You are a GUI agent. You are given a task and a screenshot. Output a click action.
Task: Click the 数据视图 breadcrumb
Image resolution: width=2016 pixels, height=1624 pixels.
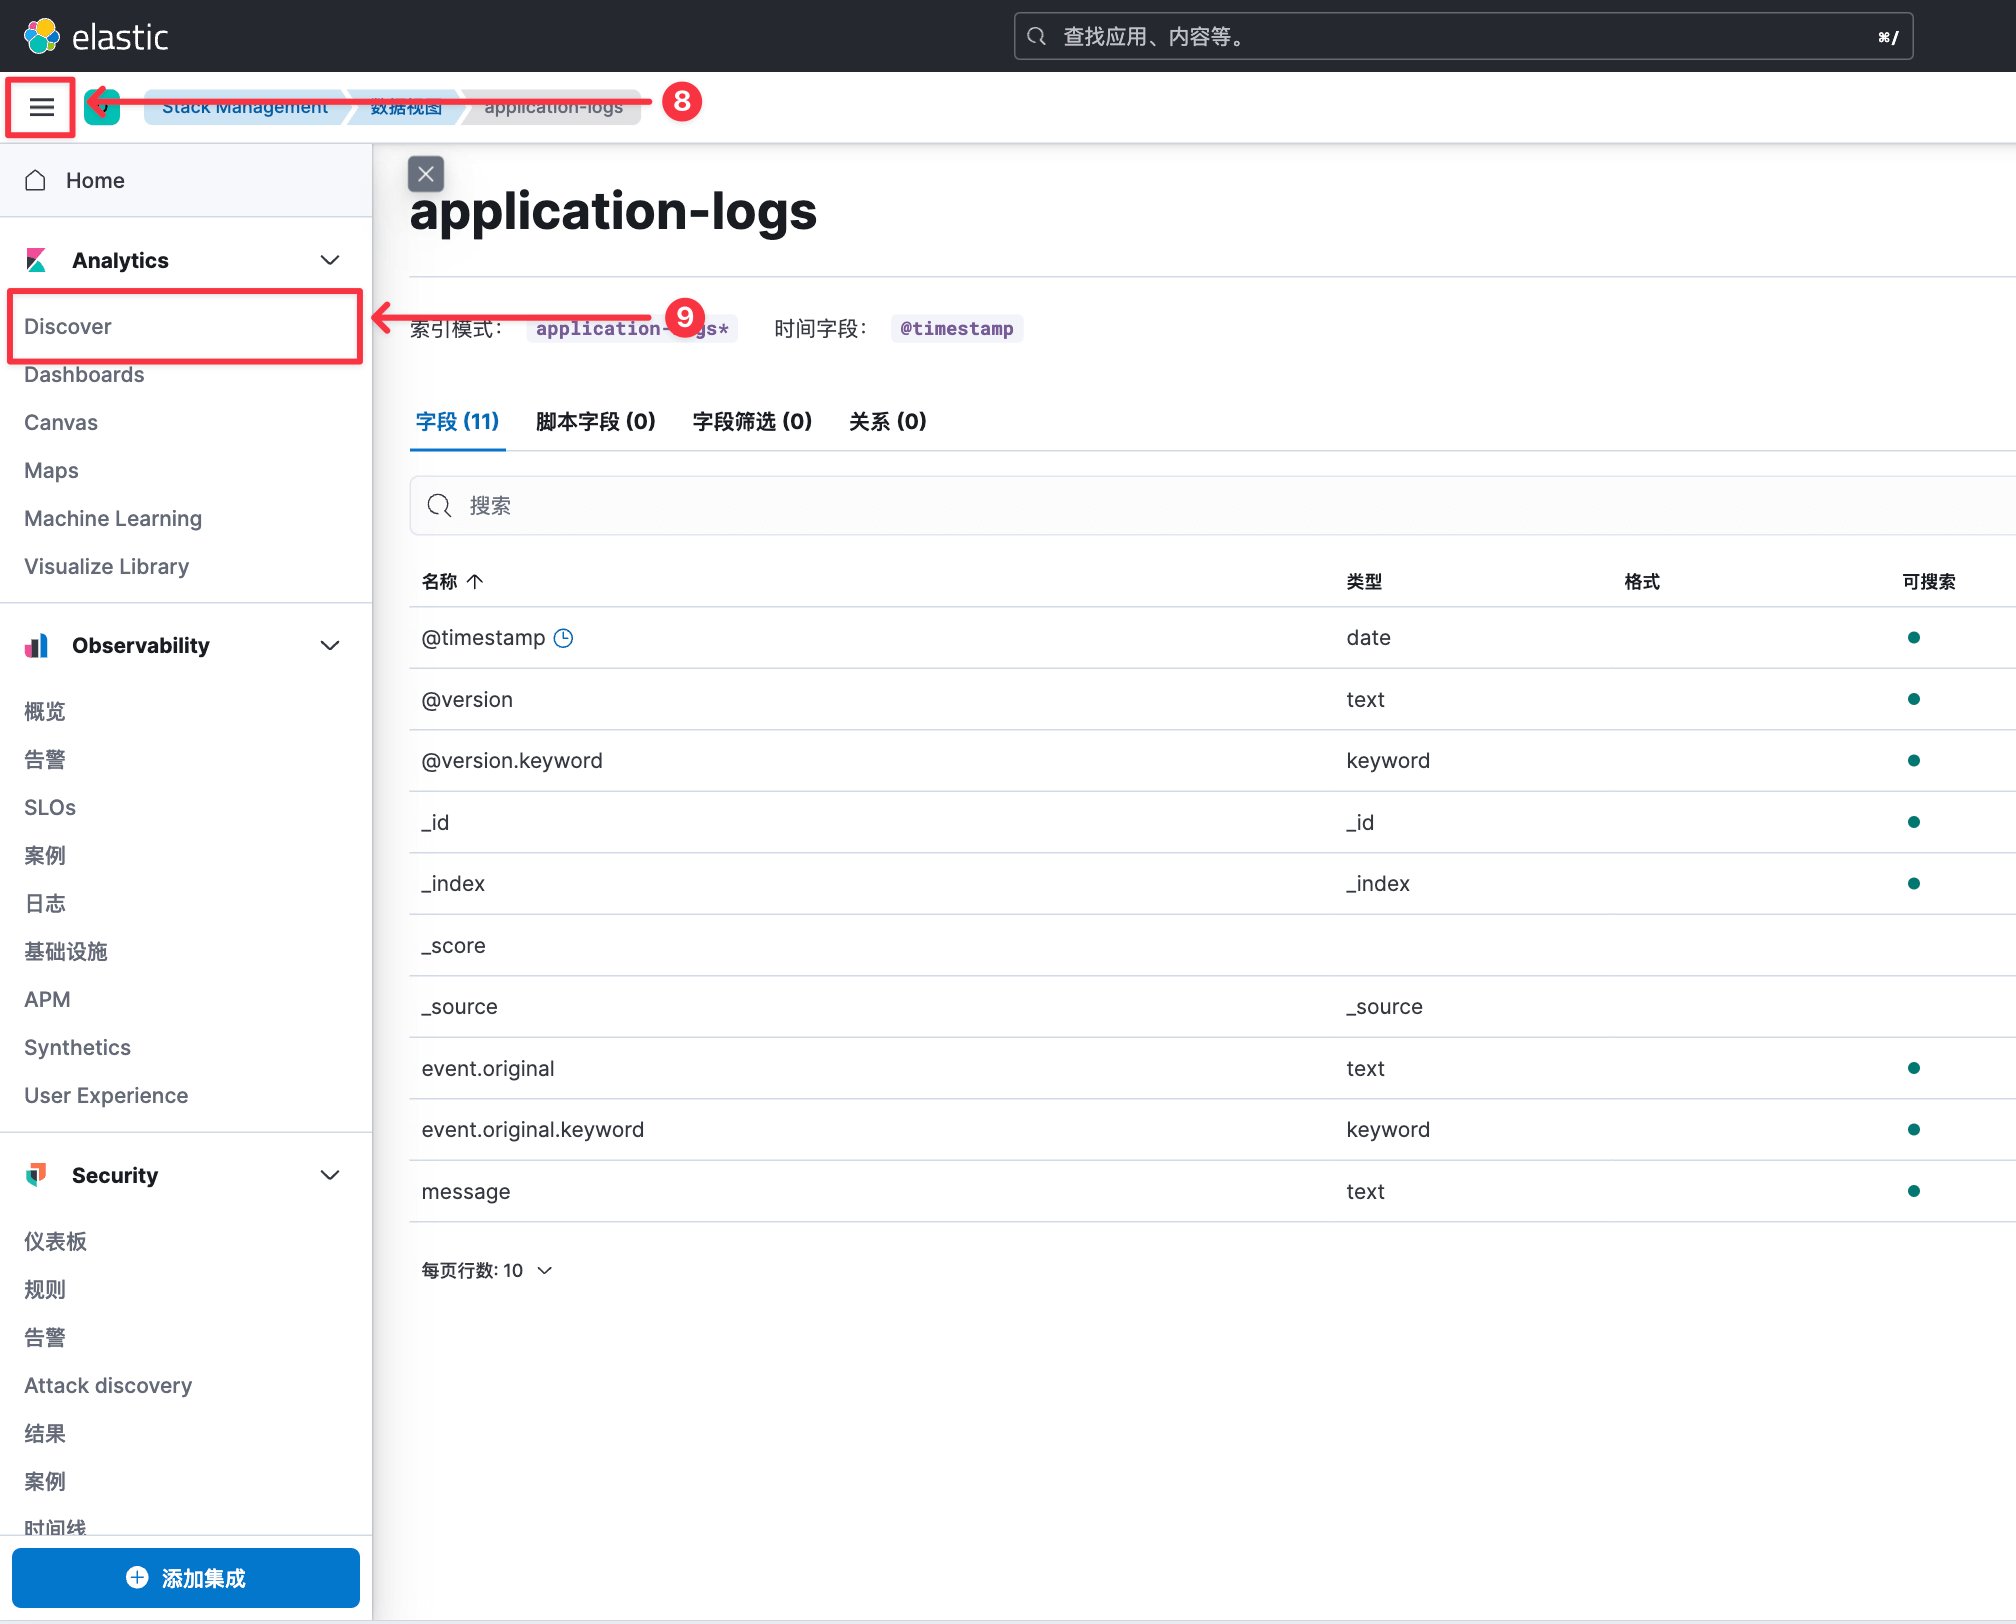(x=406, y=107)
